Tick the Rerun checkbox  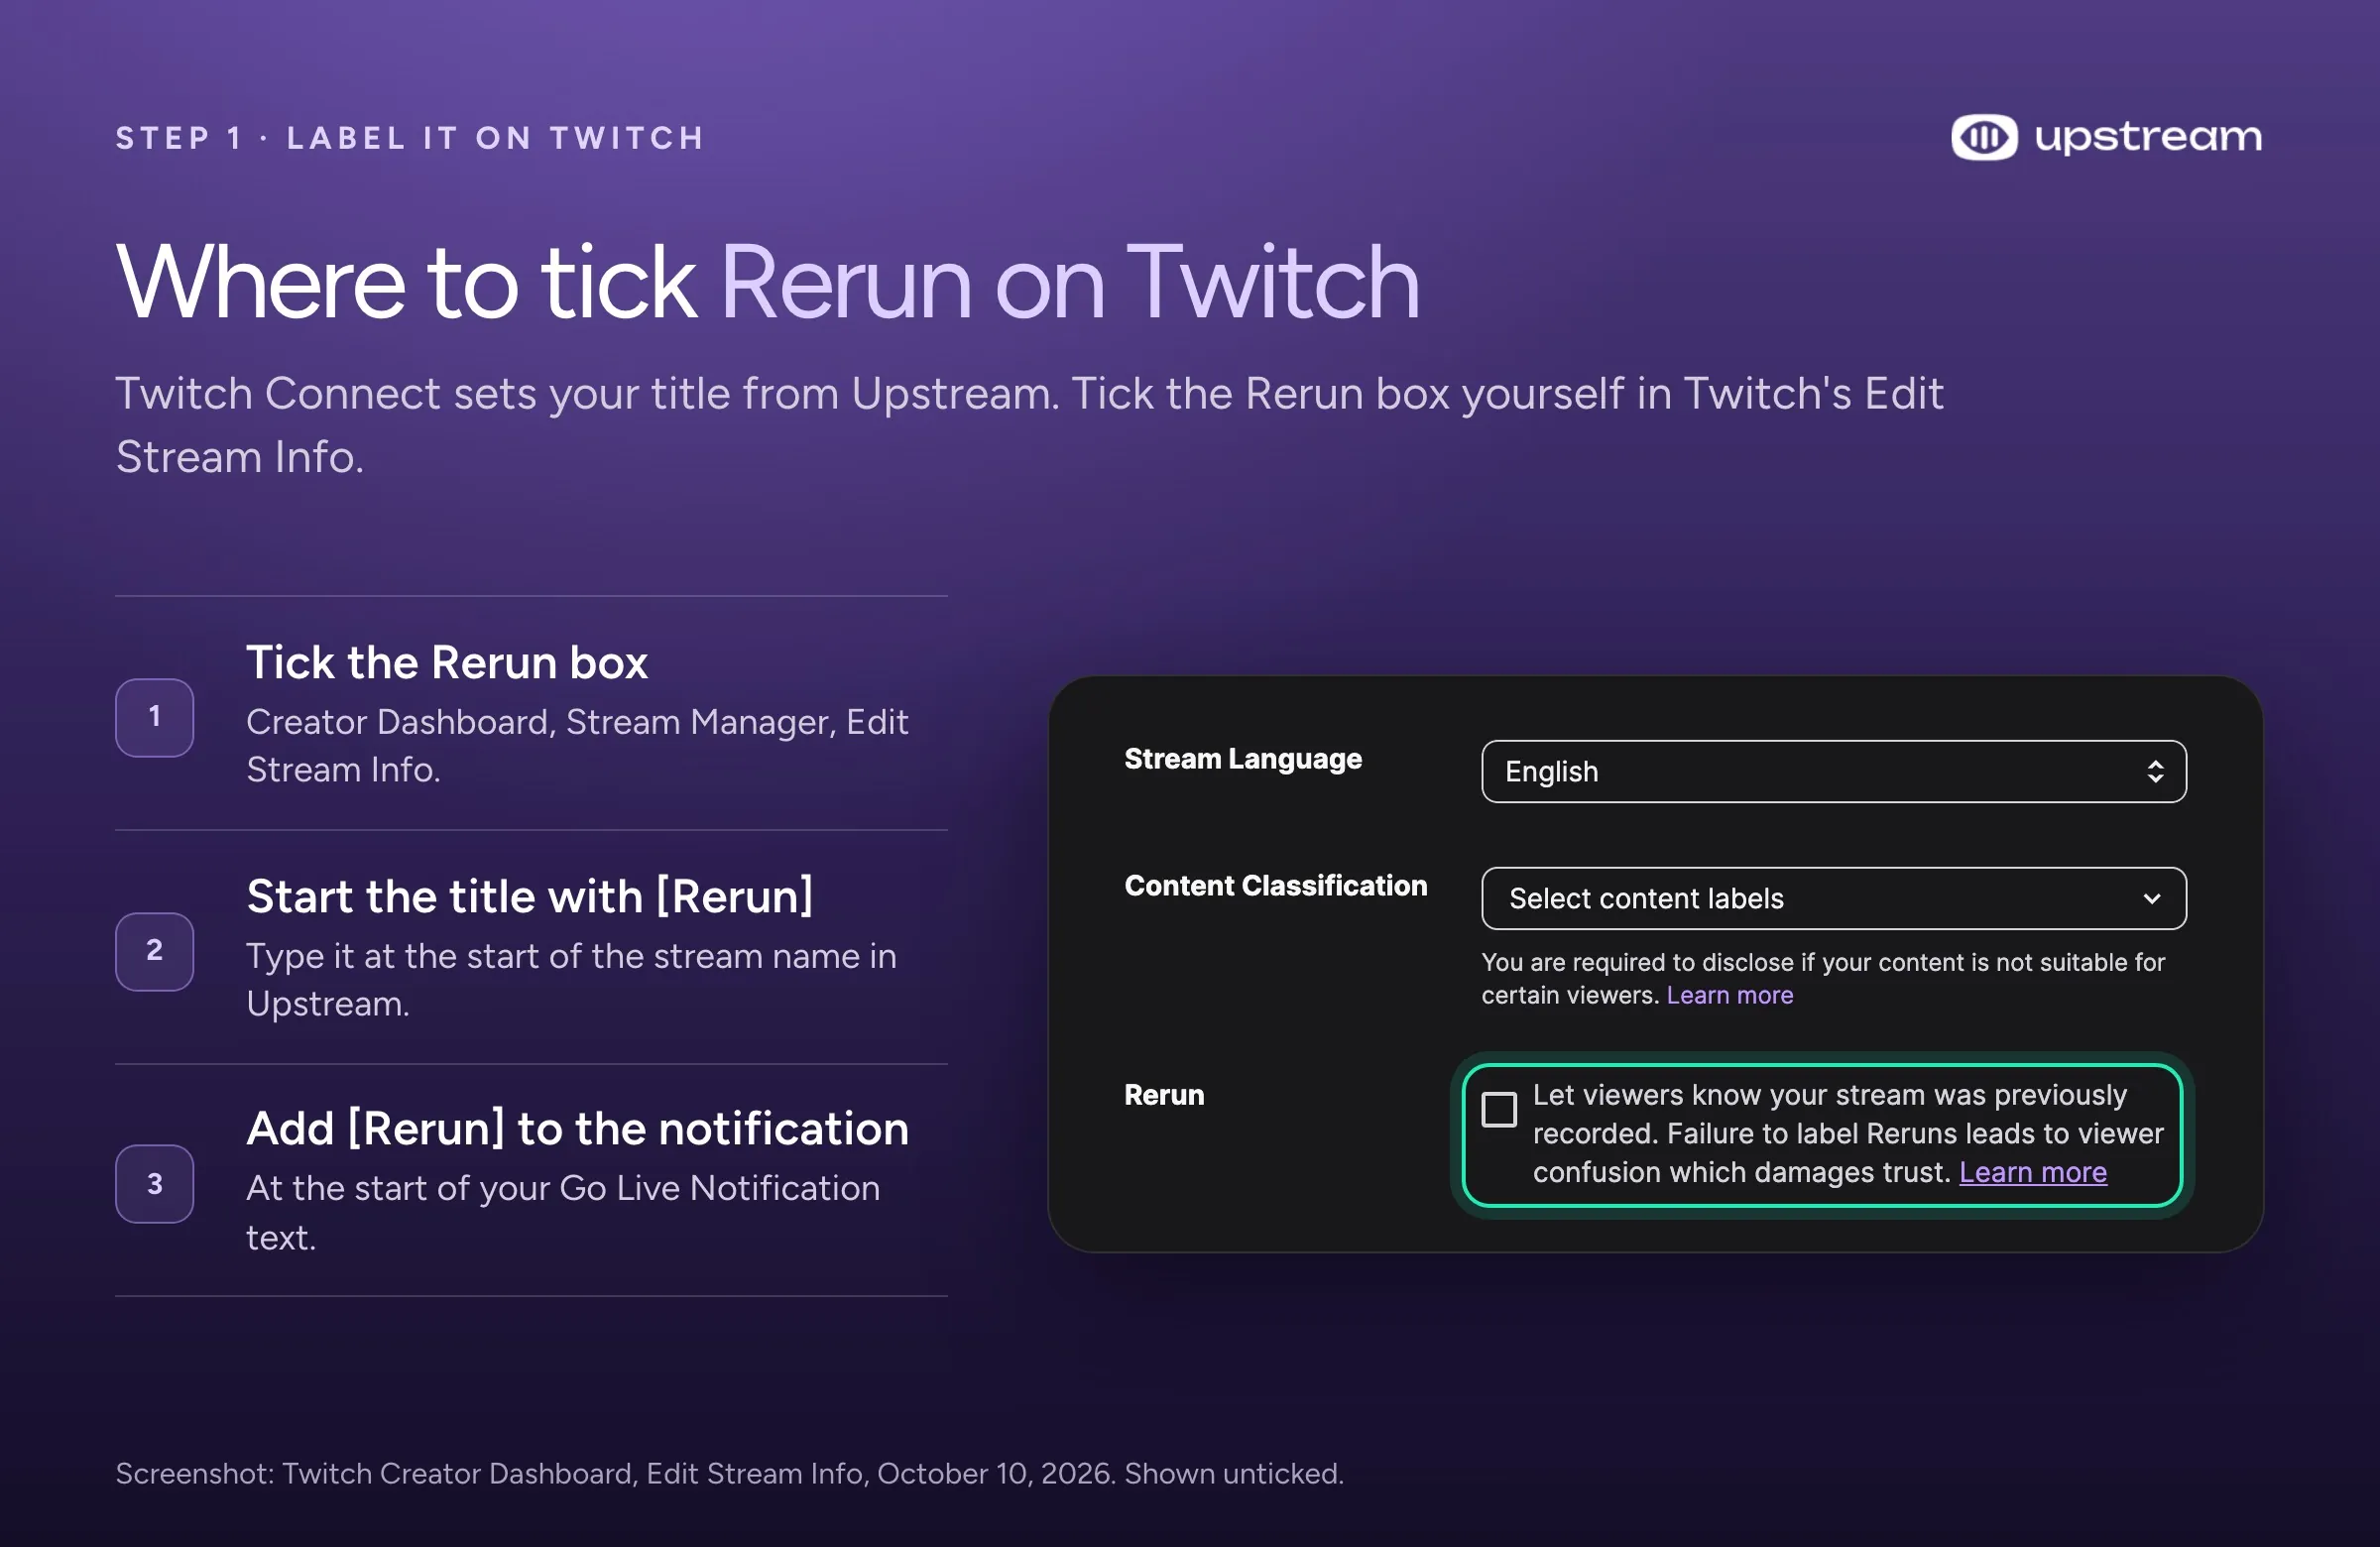pyautogui.click(x=1498, y=1109)
